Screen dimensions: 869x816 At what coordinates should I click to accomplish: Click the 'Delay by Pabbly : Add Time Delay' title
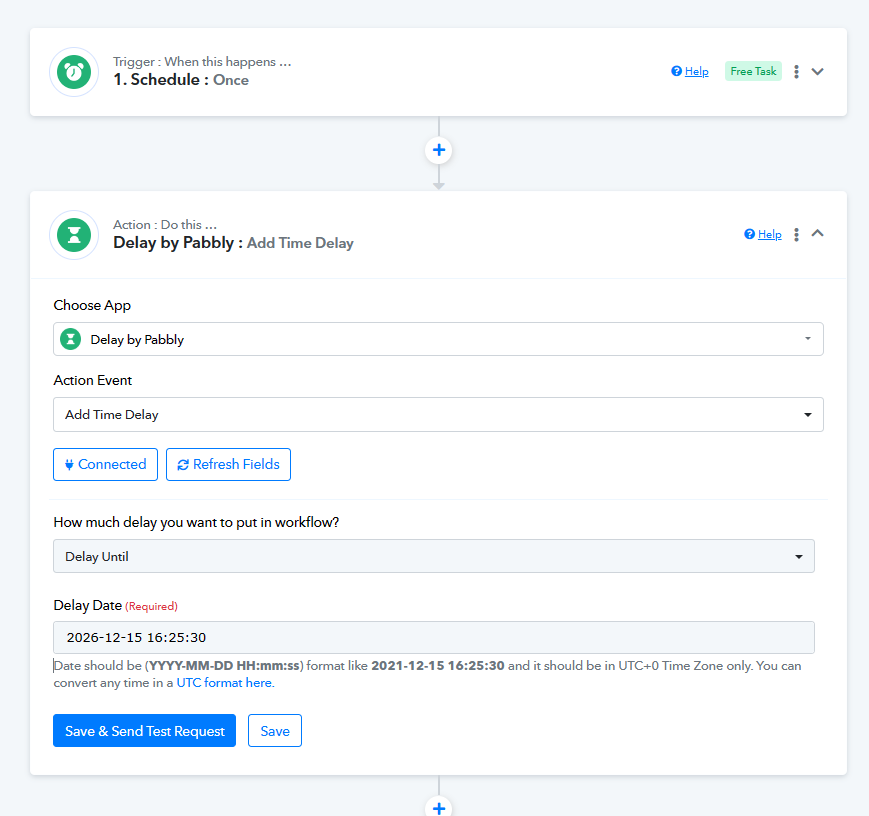click(x=233, y=243)
